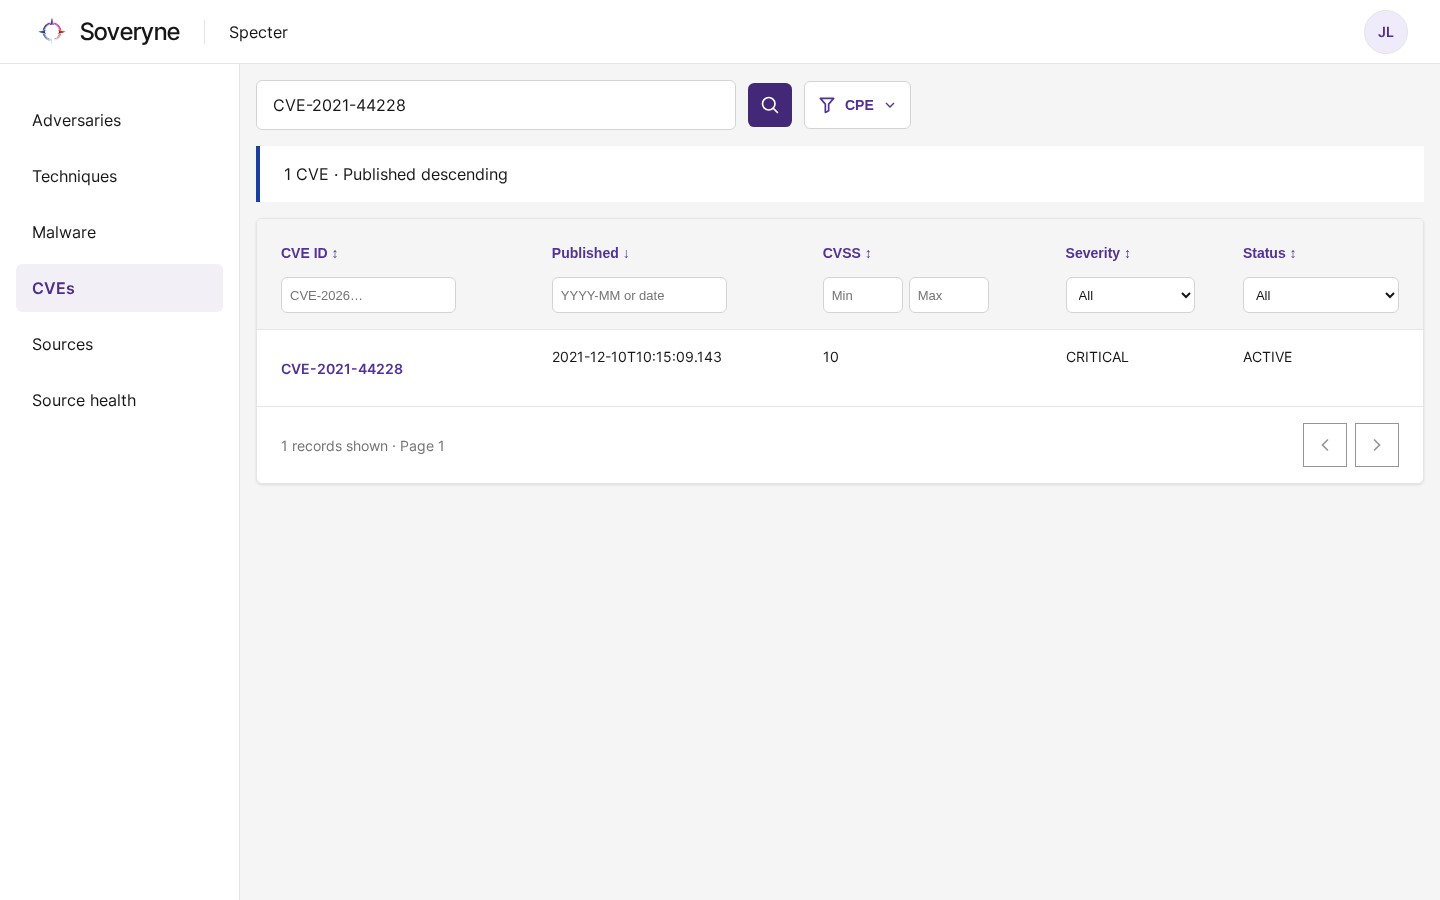Click the Soveryne logo icon
Image resolution: width=1440 pixels, height=900 pixels.
pos(52,32)
